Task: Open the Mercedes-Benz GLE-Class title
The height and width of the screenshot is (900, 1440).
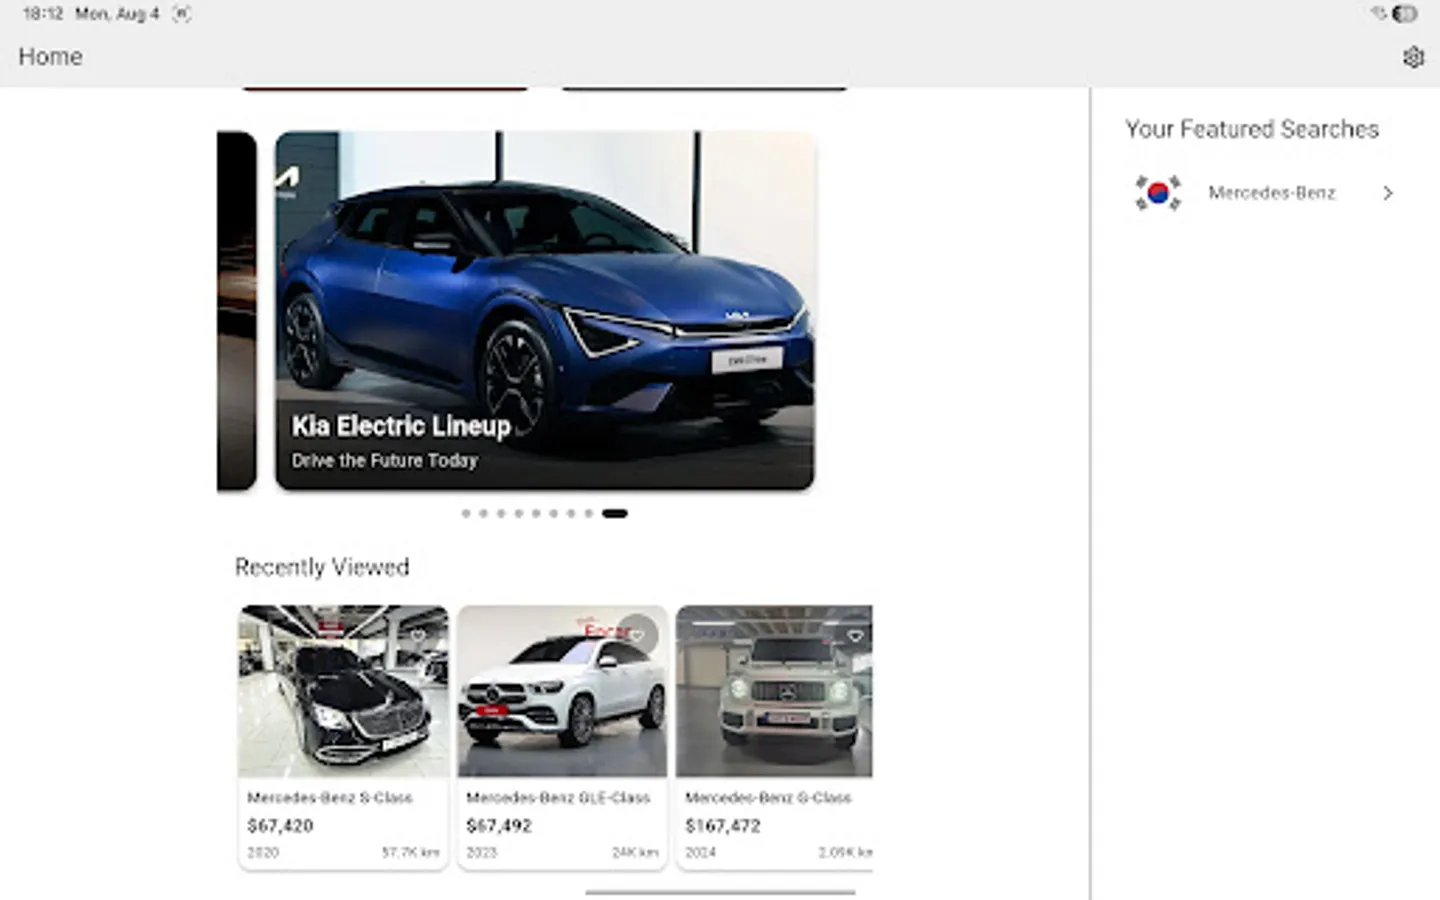Action: pyautogui.click(x=558, y=797)
